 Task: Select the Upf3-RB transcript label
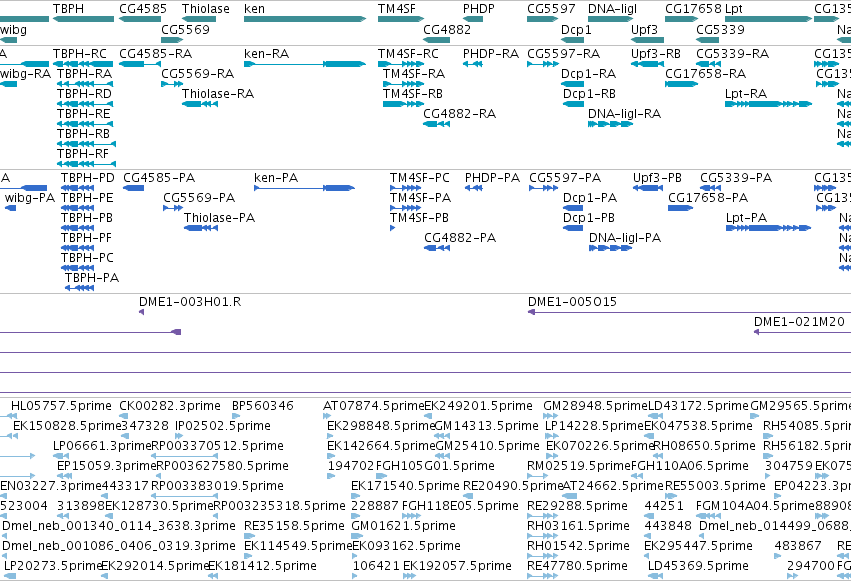pos(656,54)
